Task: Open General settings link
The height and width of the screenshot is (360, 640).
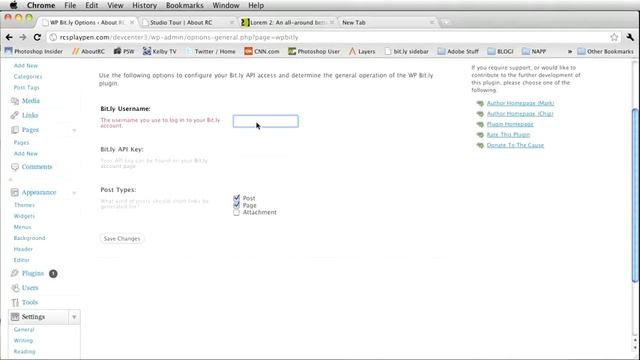Action: (24, 329)
